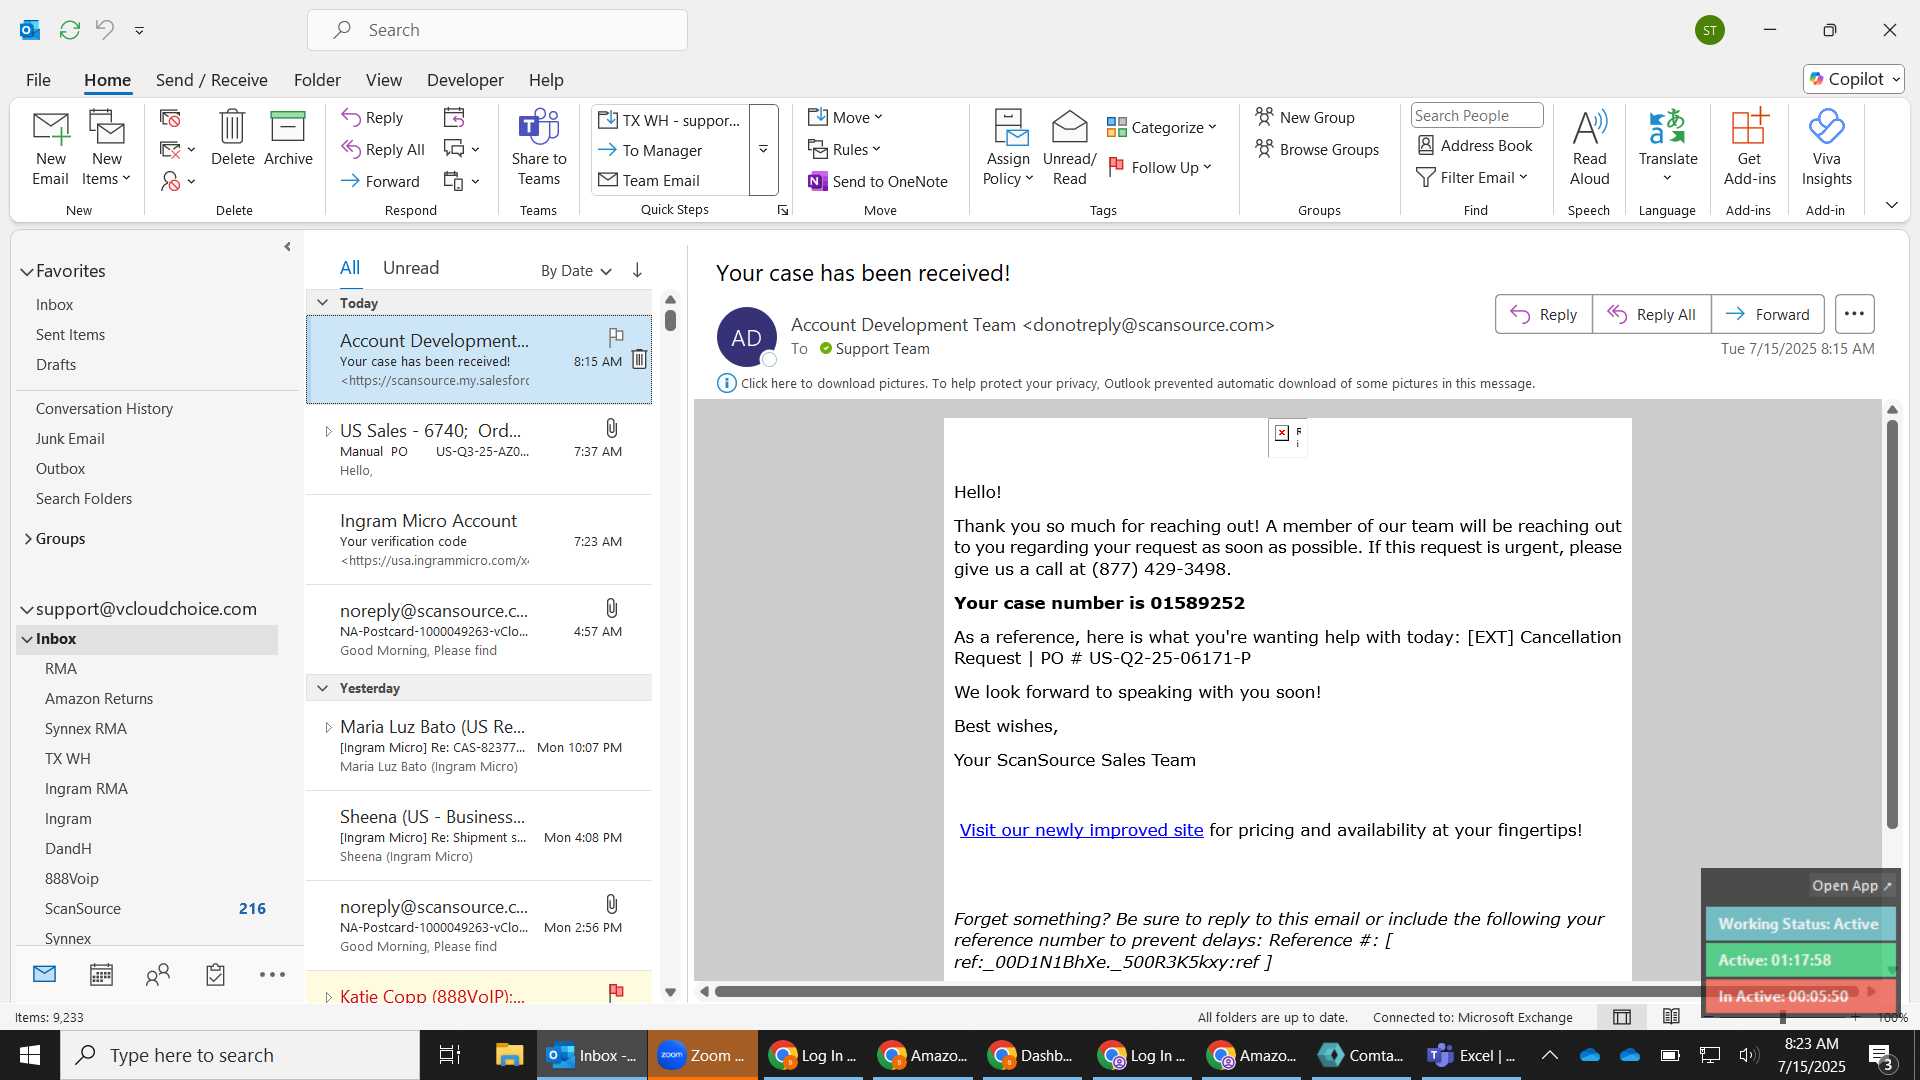Open the By Date sort dropdown
Image resolution: width=1920 pixels, height=1080 pixels.
[x=576, y=271]
